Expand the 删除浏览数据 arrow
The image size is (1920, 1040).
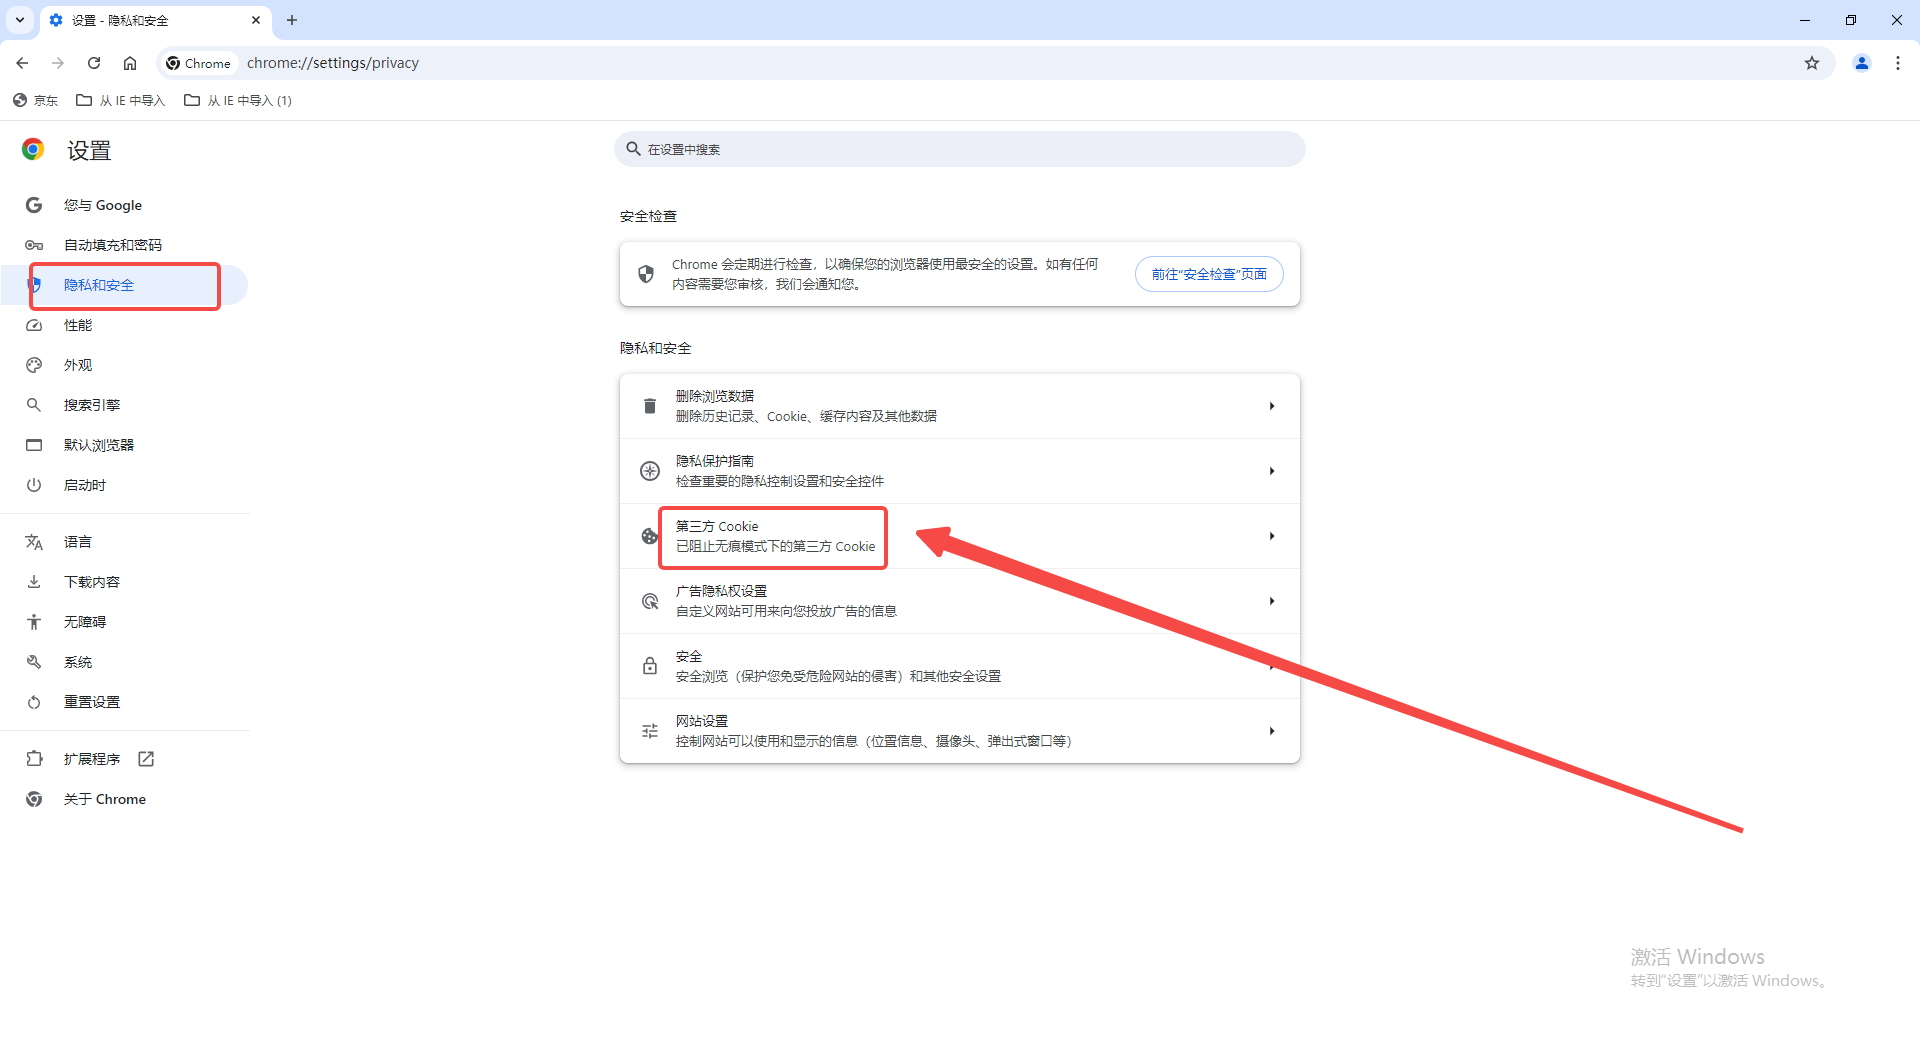click(x=1272, y=406)
